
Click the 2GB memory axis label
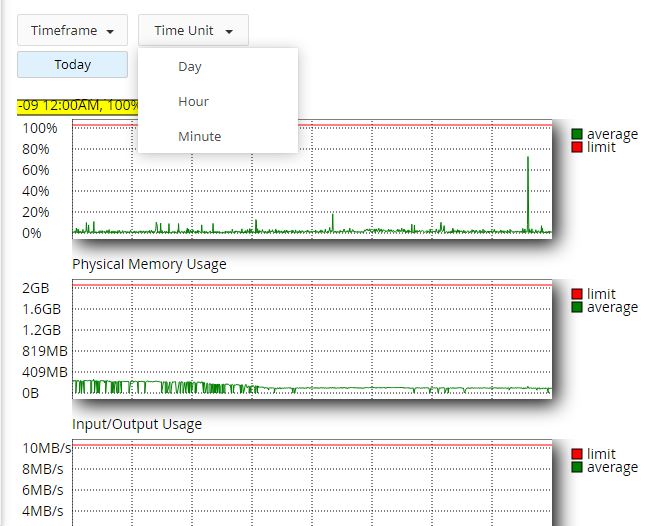(36, 288)
